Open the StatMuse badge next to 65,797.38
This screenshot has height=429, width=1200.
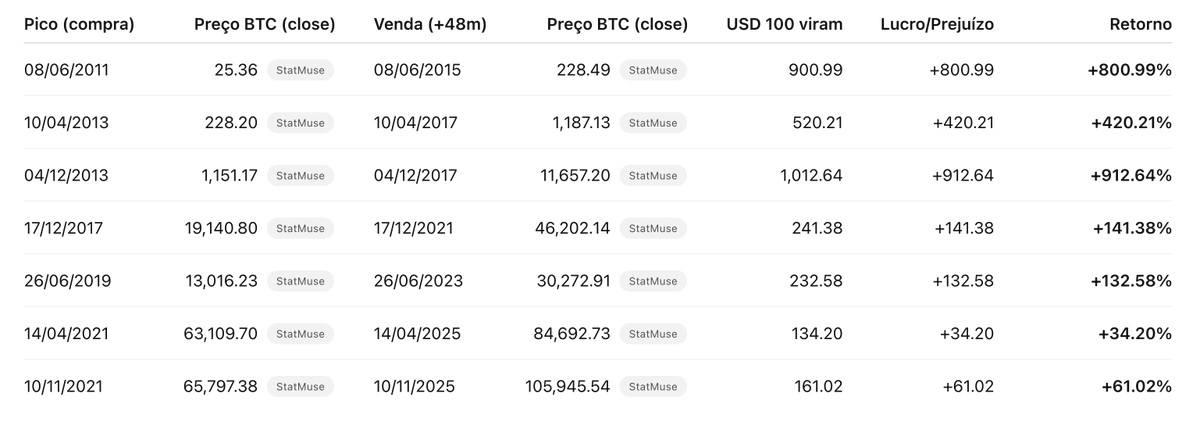(x=300, y=386)
